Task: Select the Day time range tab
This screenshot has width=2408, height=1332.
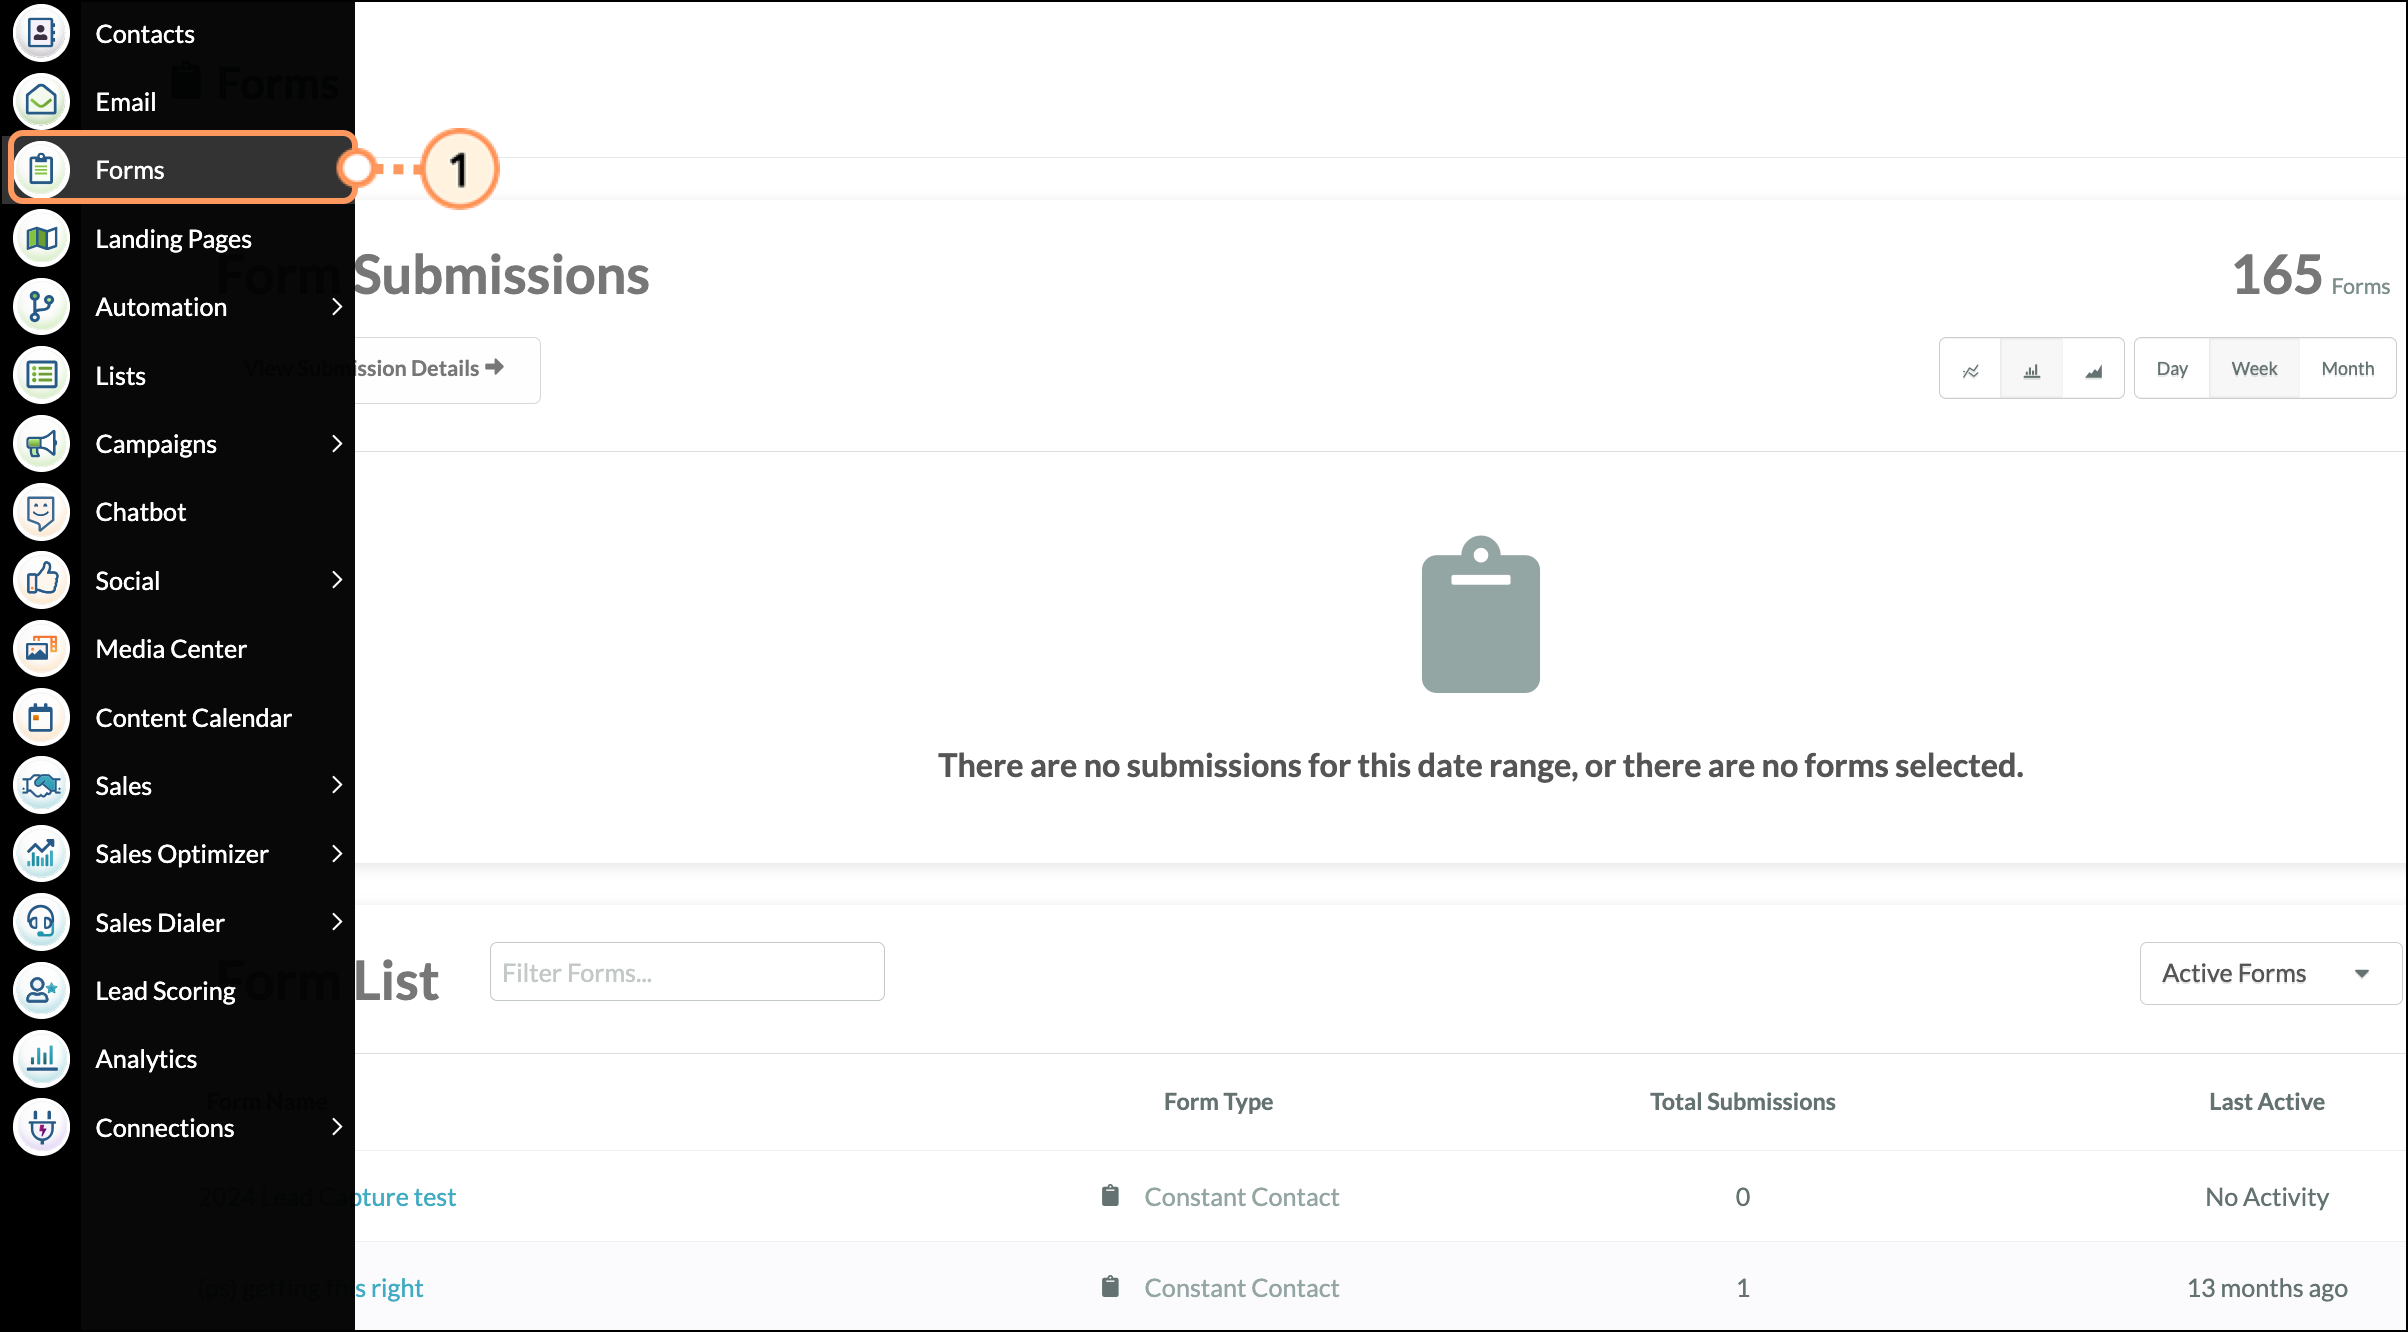Action: (x=2171, y=369)
